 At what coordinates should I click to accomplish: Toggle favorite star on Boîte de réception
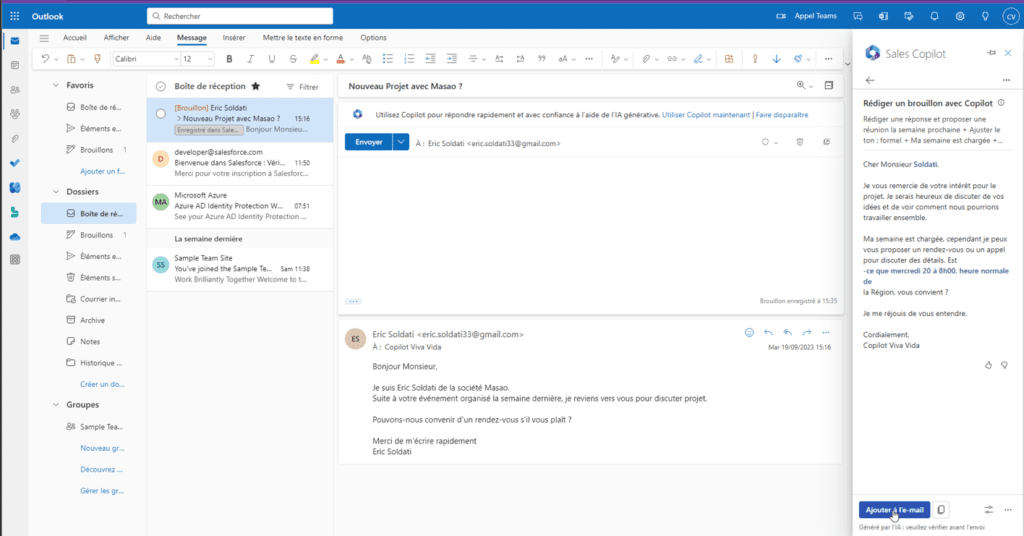256,86
